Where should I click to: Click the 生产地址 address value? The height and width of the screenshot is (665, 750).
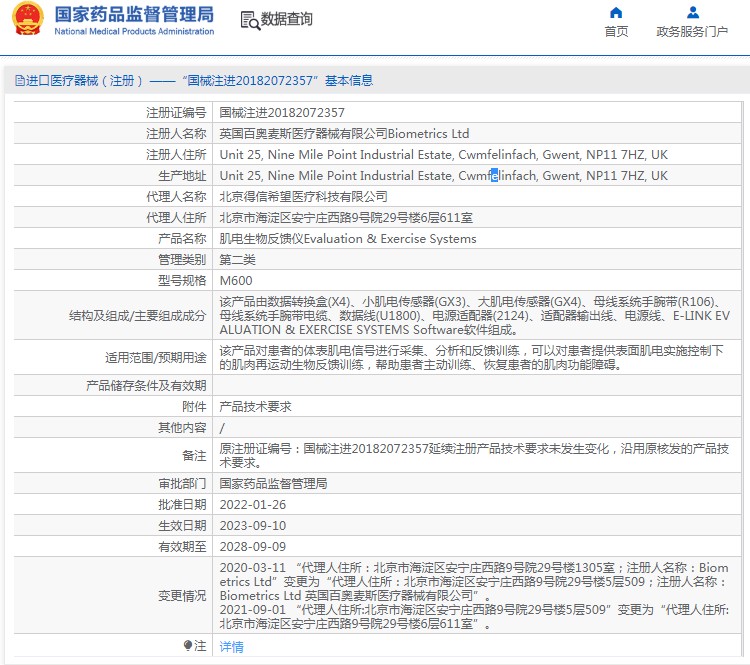pyautogui.click(x=443, y=176)
